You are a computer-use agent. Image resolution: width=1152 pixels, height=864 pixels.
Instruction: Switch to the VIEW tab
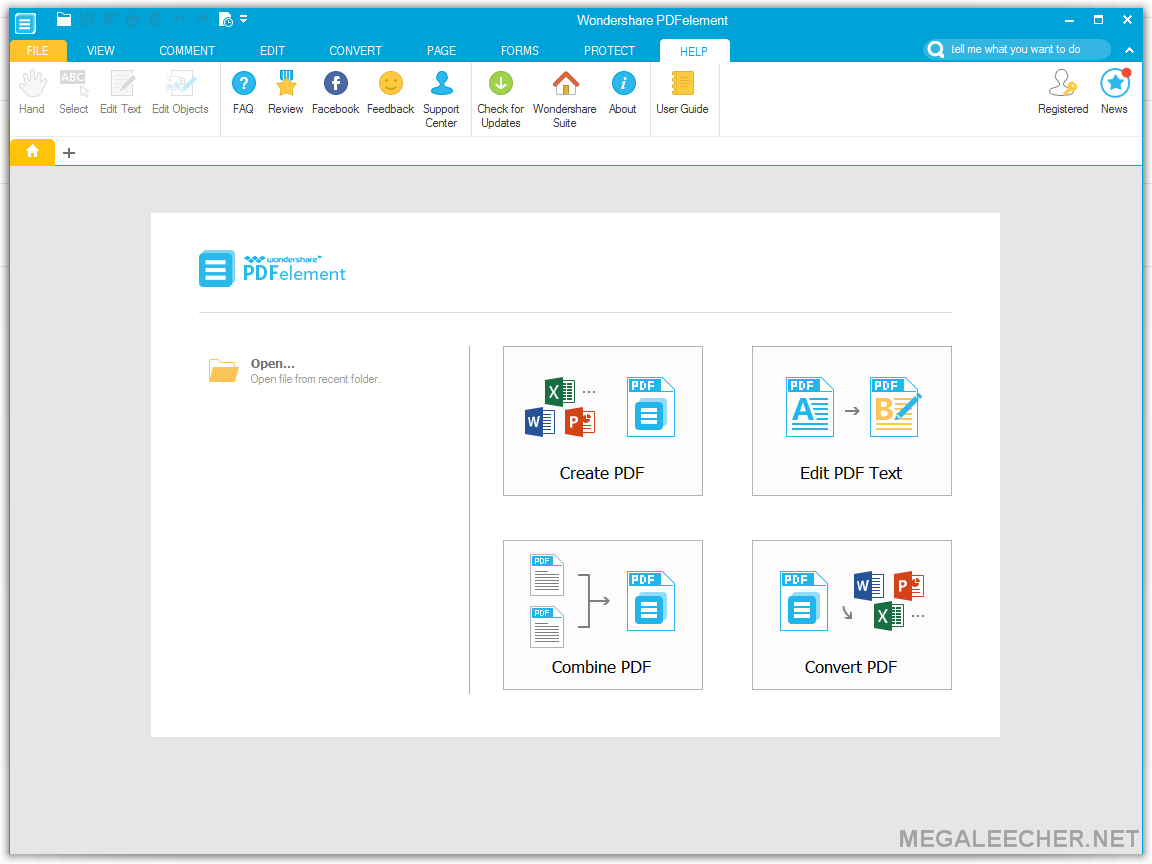pos(101,51)
